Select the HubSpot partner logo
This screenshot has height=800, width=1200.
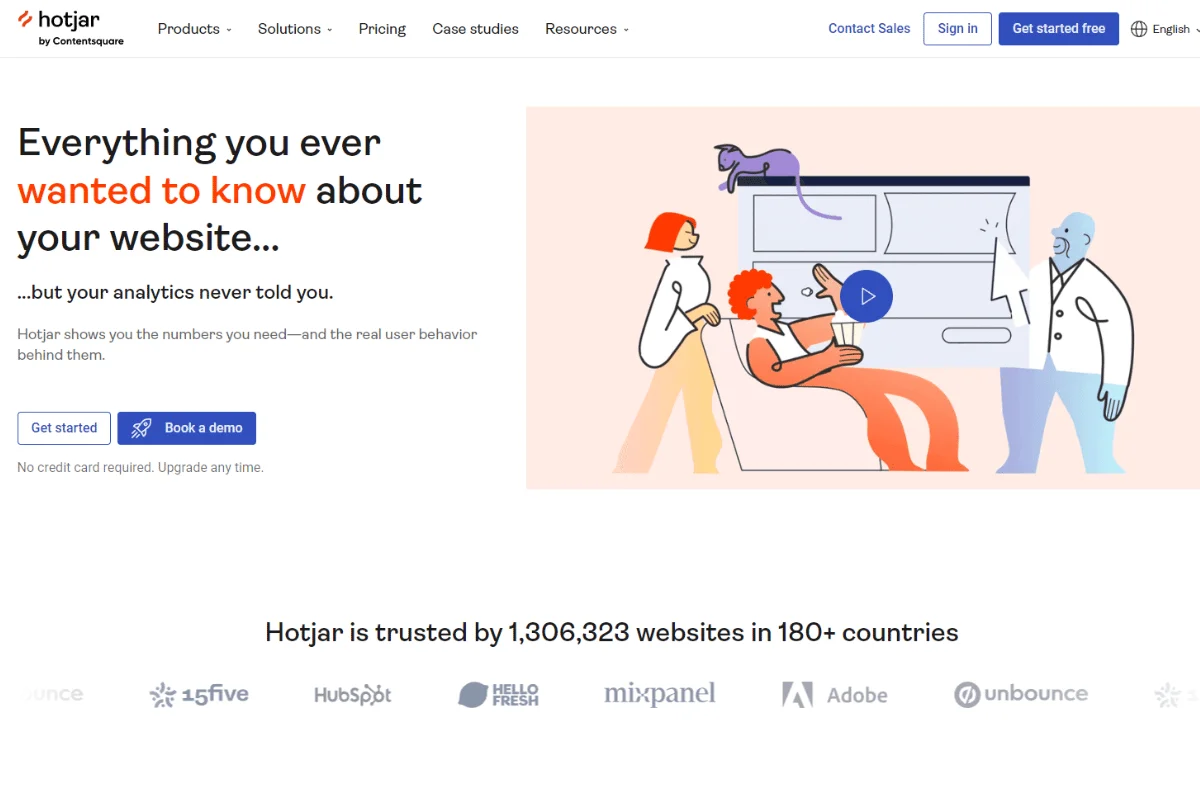pos(352,694)
